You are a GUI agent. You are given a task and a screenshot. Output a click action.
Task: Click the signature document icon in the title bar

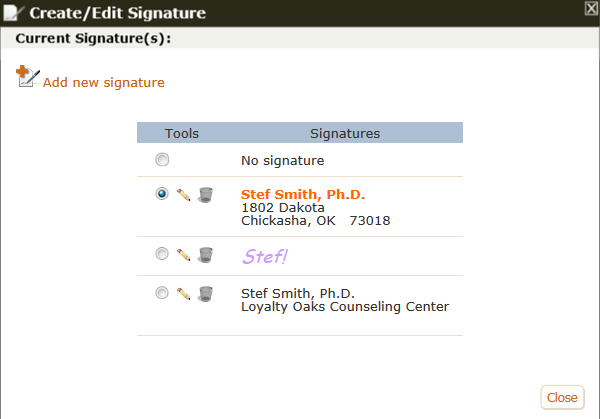point(13,13)
